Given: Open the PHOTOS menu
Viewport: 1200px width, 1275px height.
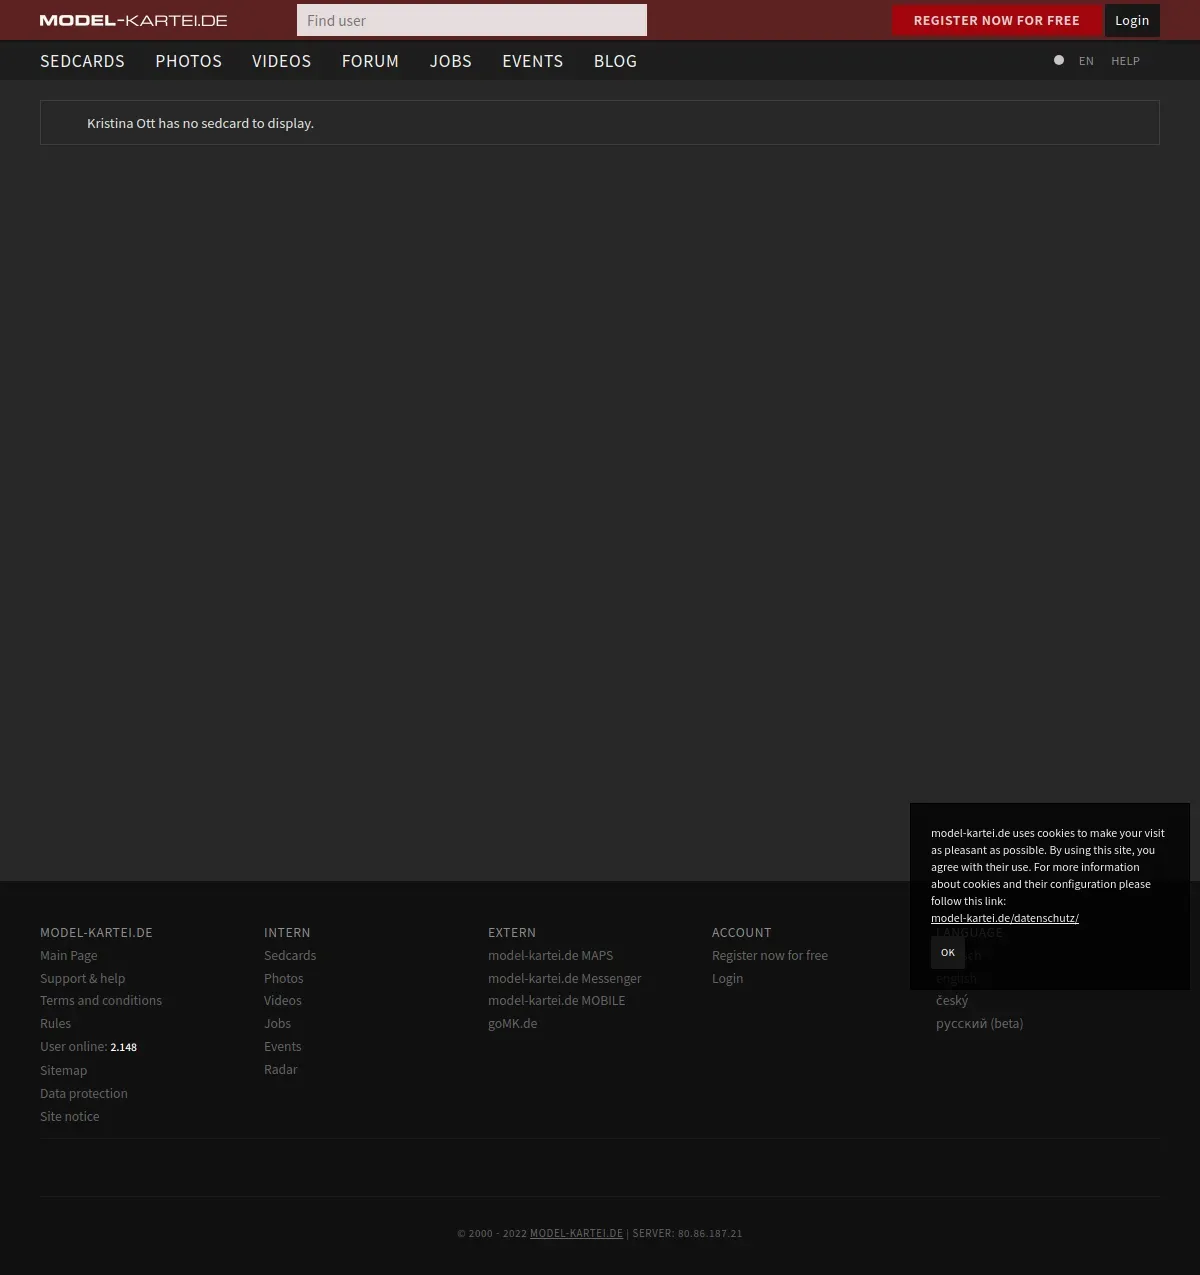Looking at the screenshot, I should coord(189,61).
